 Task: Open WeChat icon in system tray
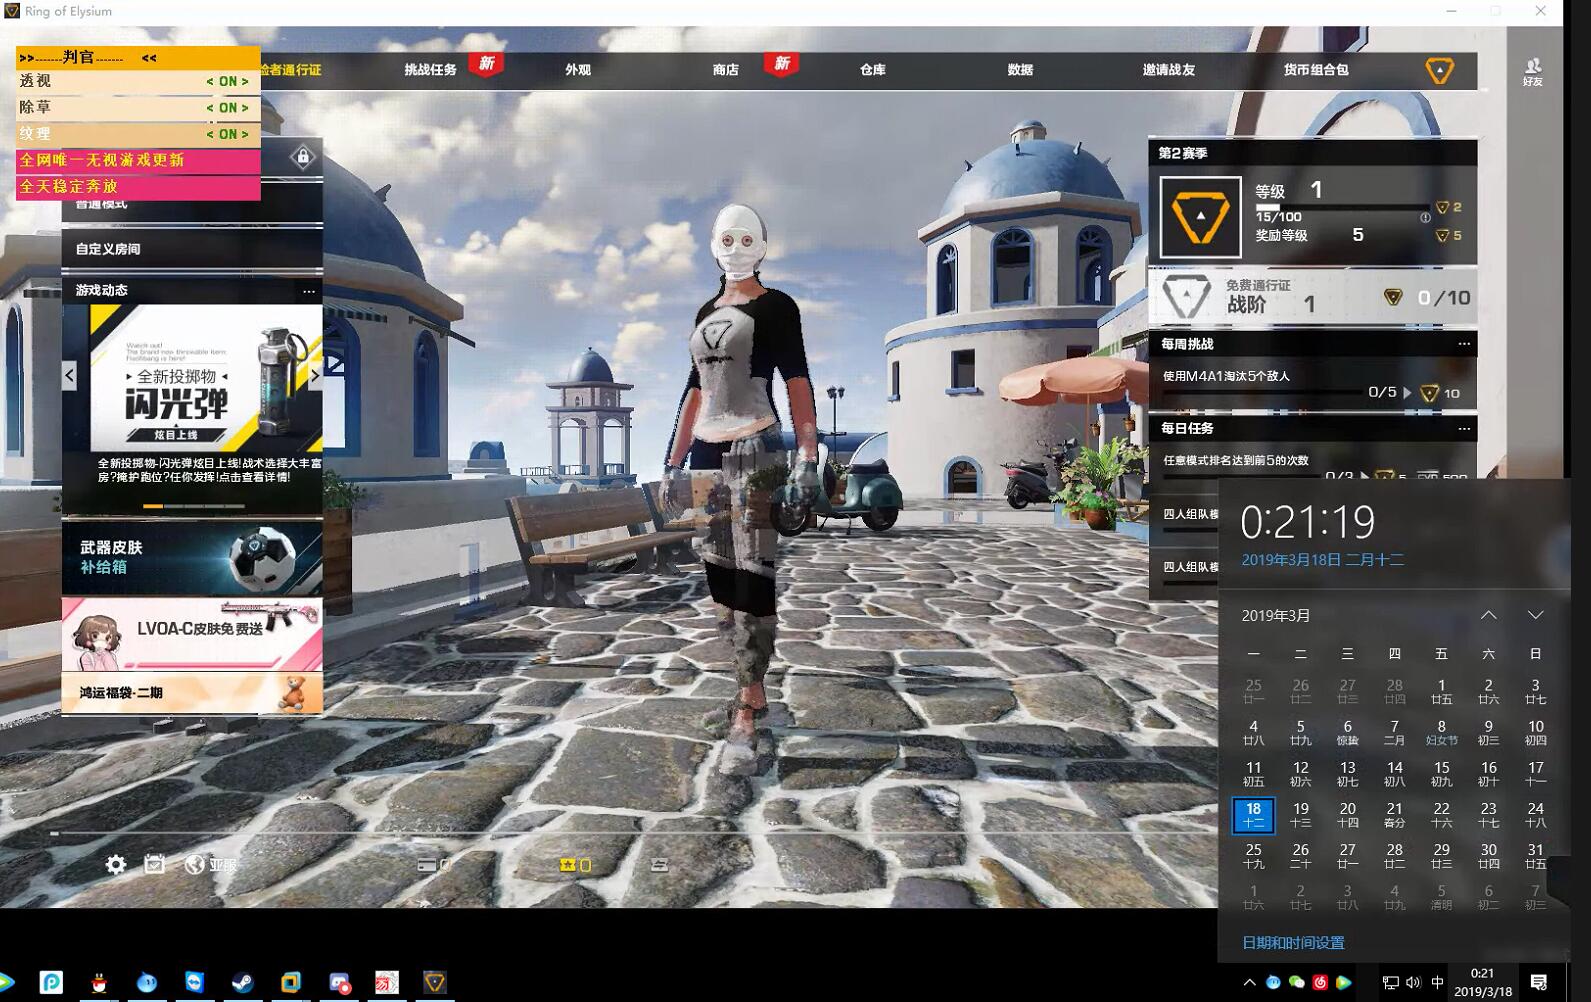1297,983
